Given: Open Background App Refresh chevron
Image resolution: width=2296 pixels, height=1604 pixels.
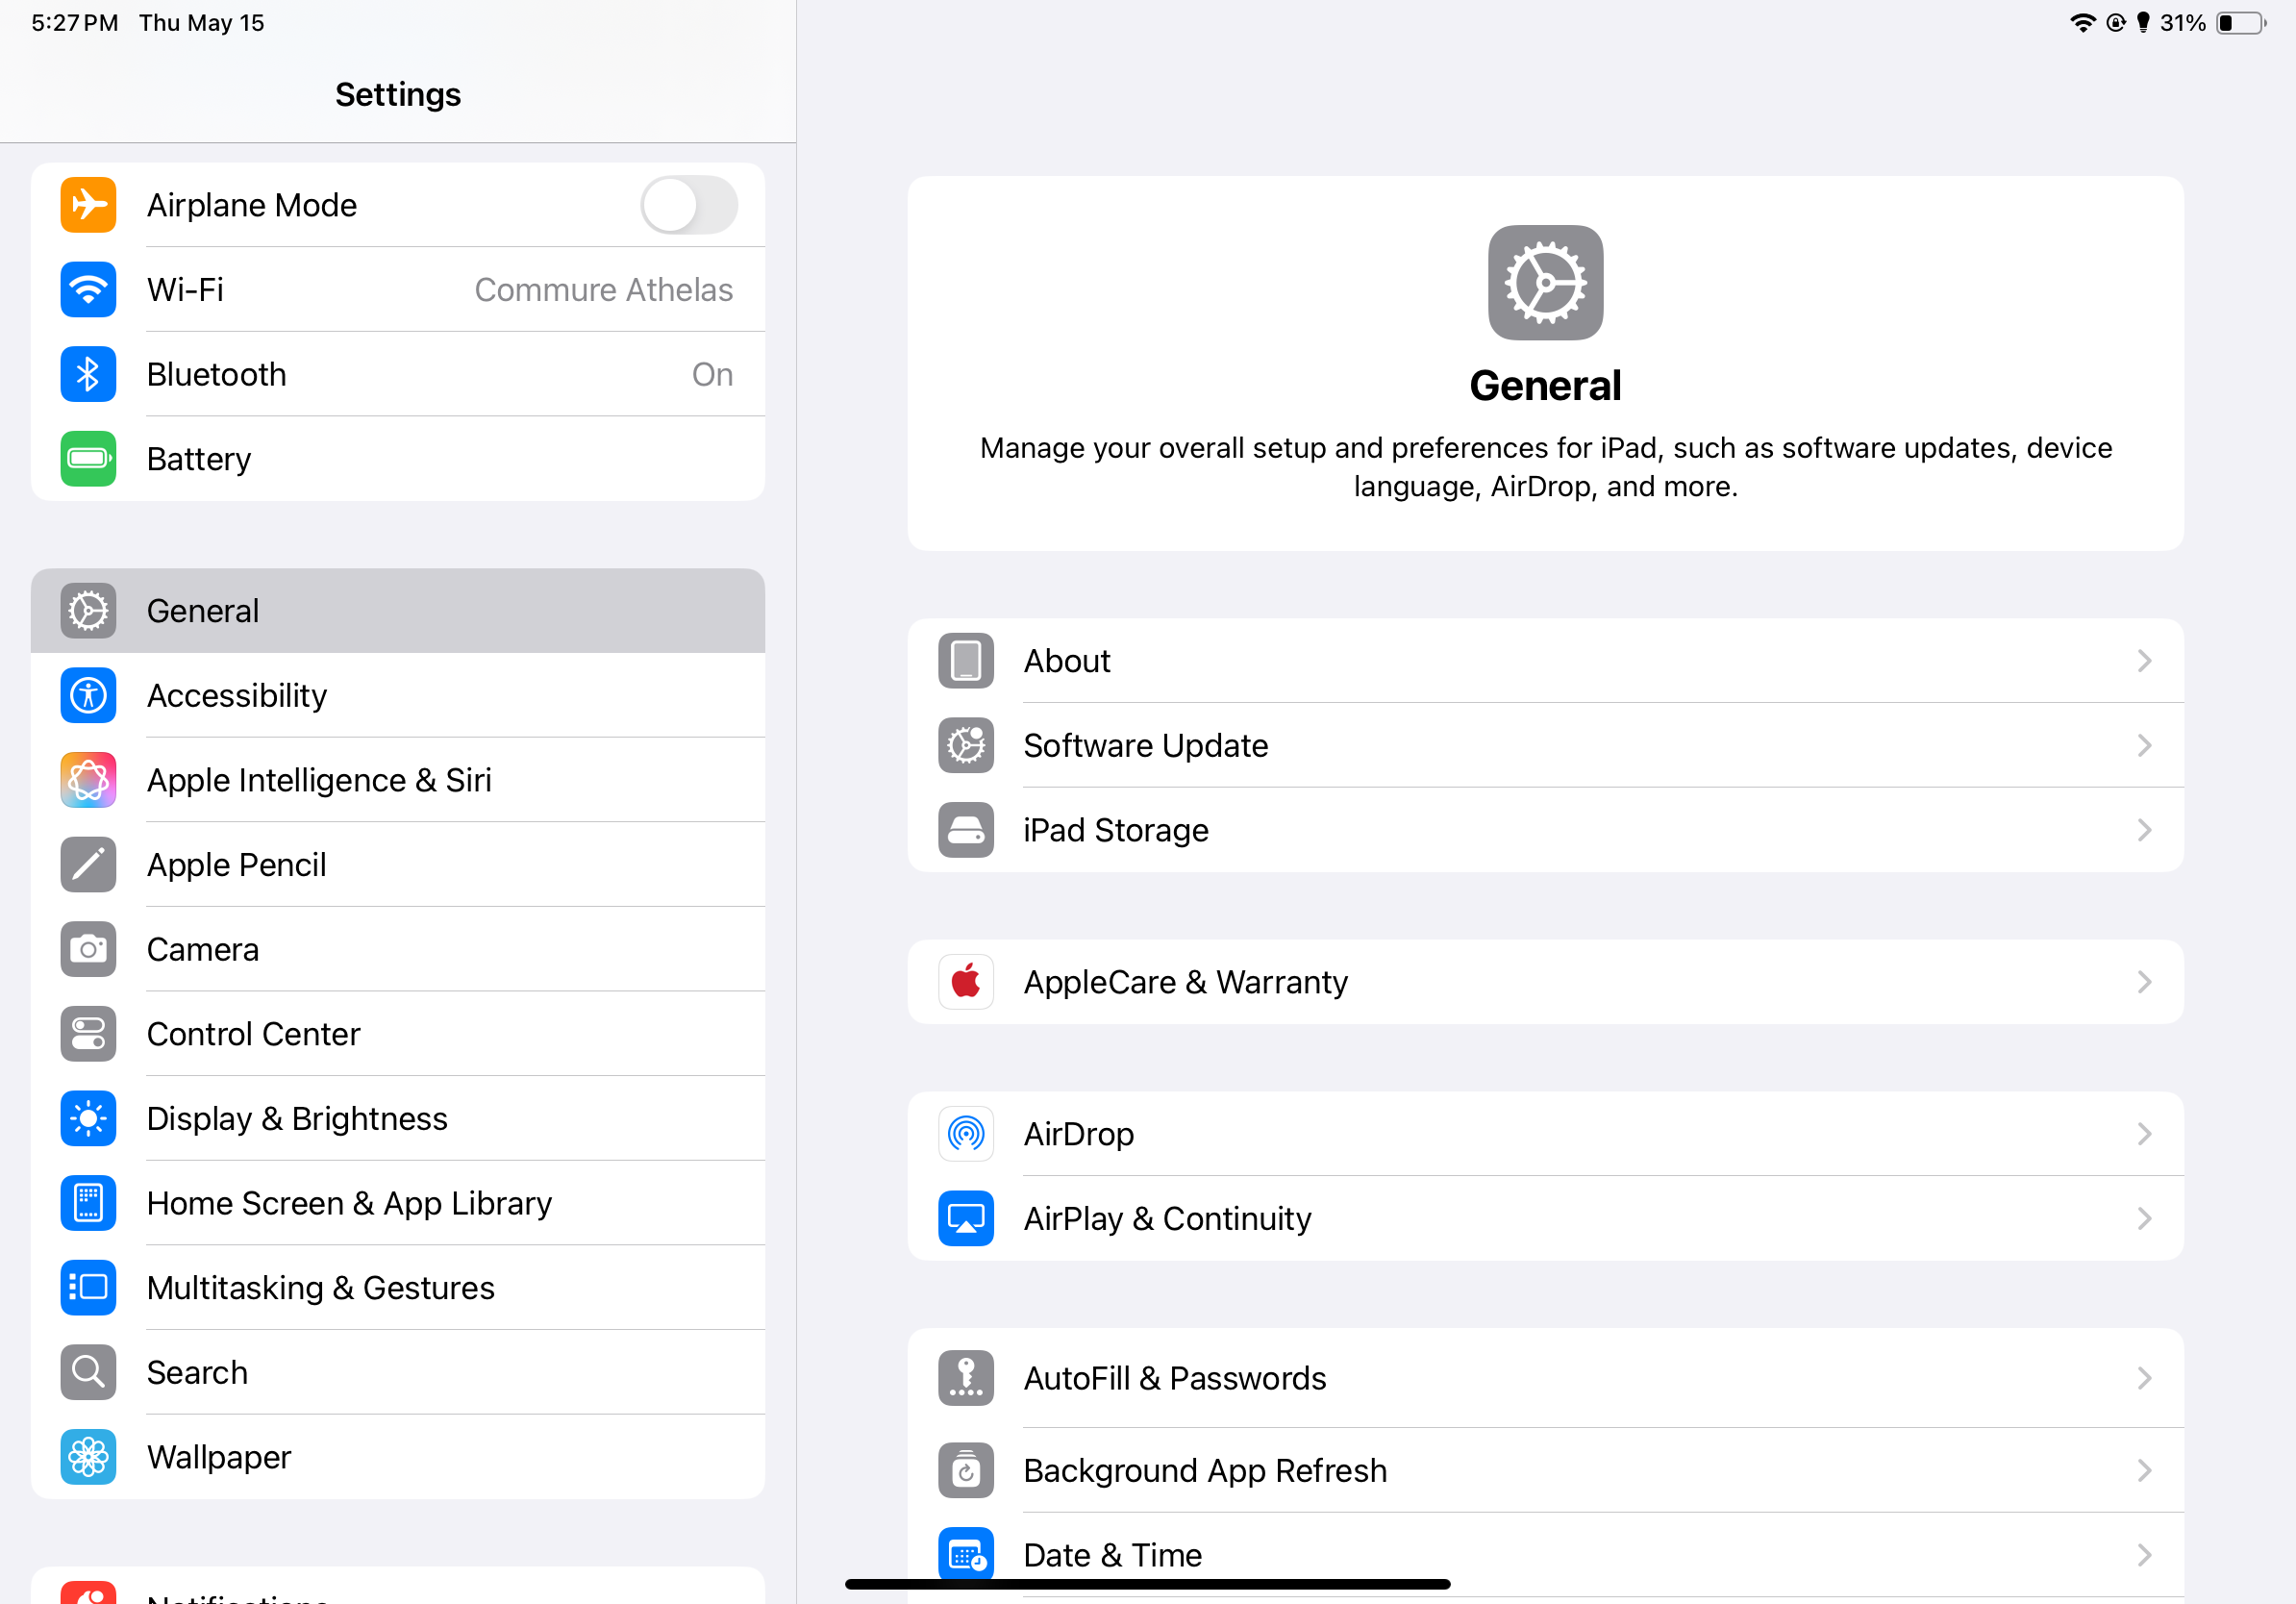Looking at the screenshot, I should point(2144,1470).
